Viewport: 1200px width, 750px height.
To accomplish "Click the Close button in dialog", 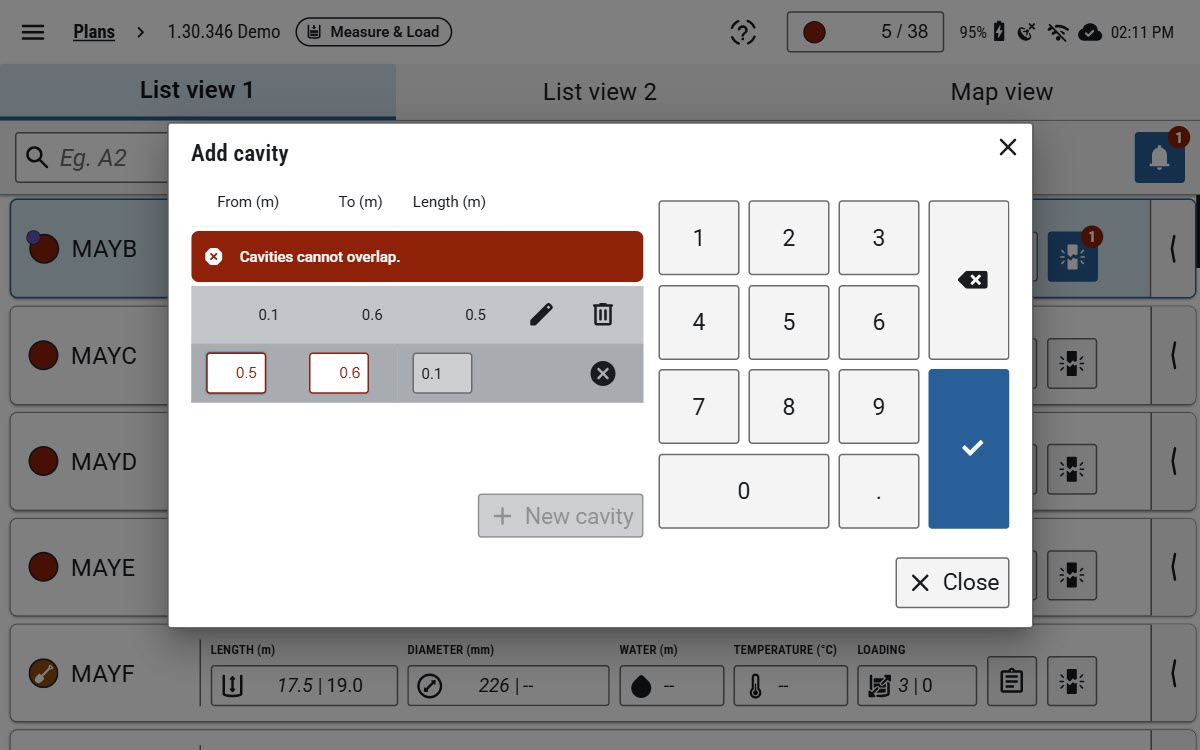I will click(x=952, y=583).
